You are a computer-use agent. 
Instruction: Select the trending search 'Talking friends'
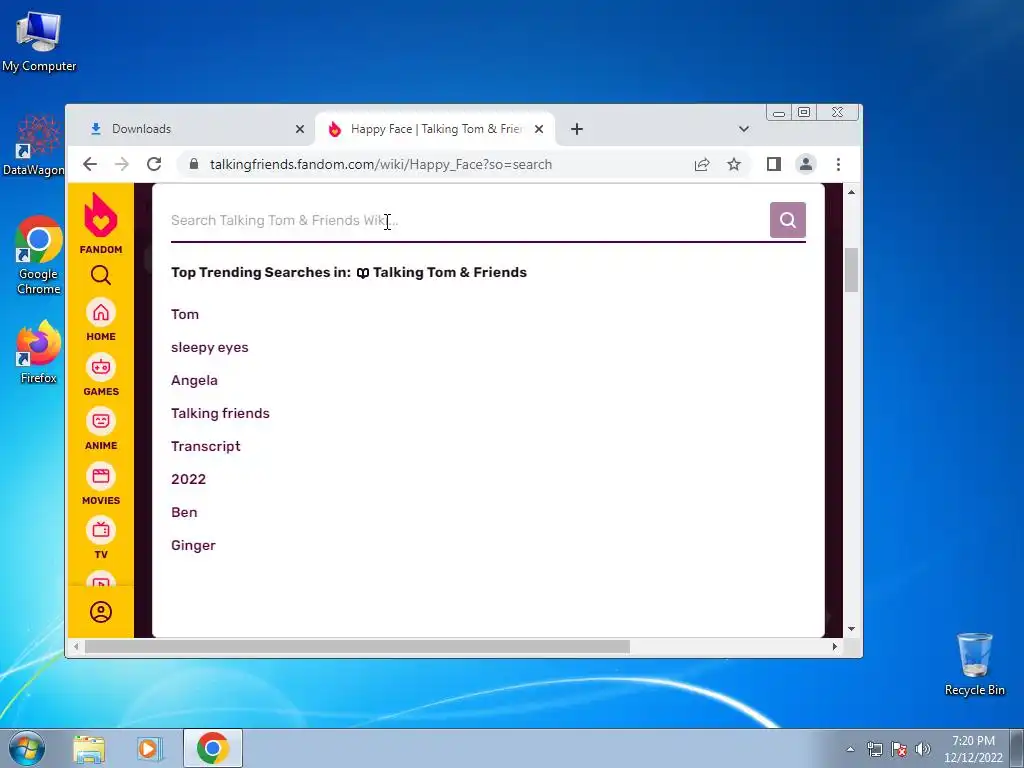click(x=220, y=413)
